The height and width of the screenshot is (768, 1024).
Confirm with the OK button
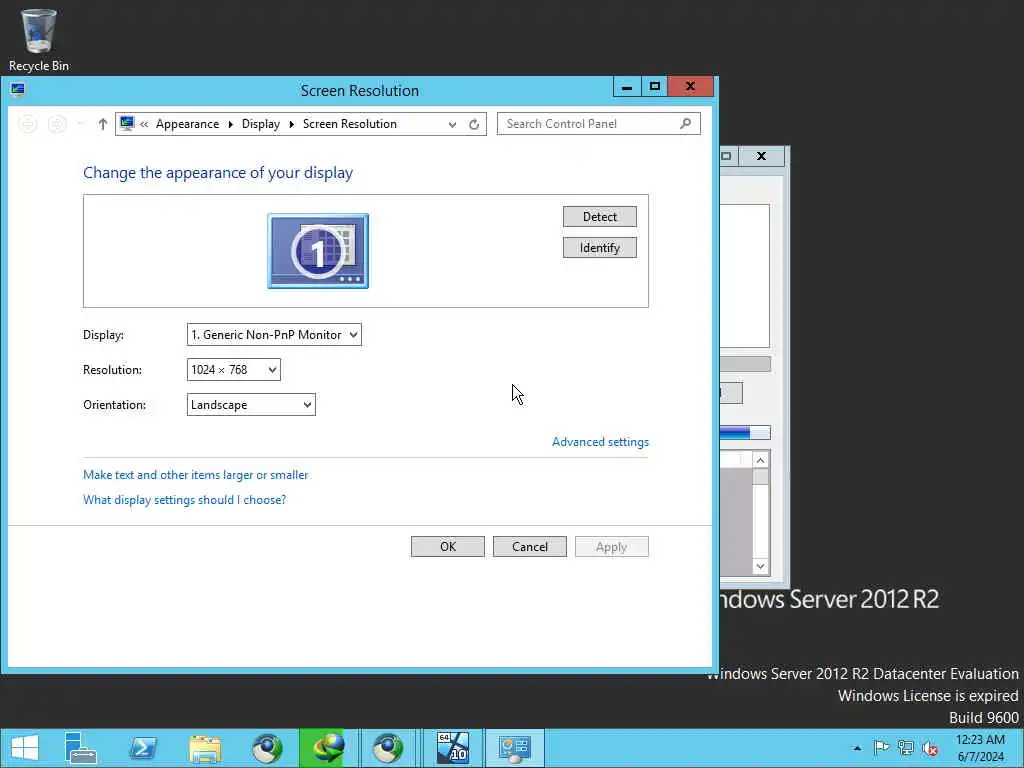(448, 547)
